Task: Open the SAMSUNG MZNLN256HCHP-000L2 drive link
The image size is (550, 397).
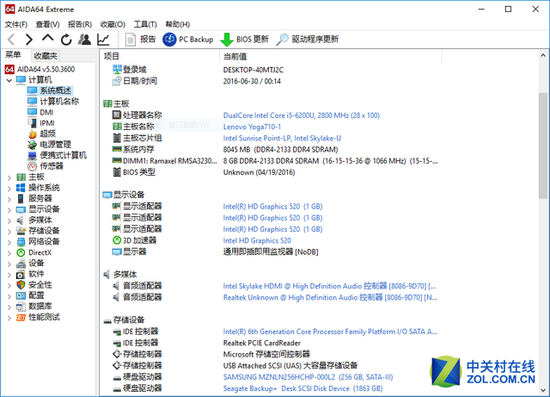Action: [x=308, y=377]
